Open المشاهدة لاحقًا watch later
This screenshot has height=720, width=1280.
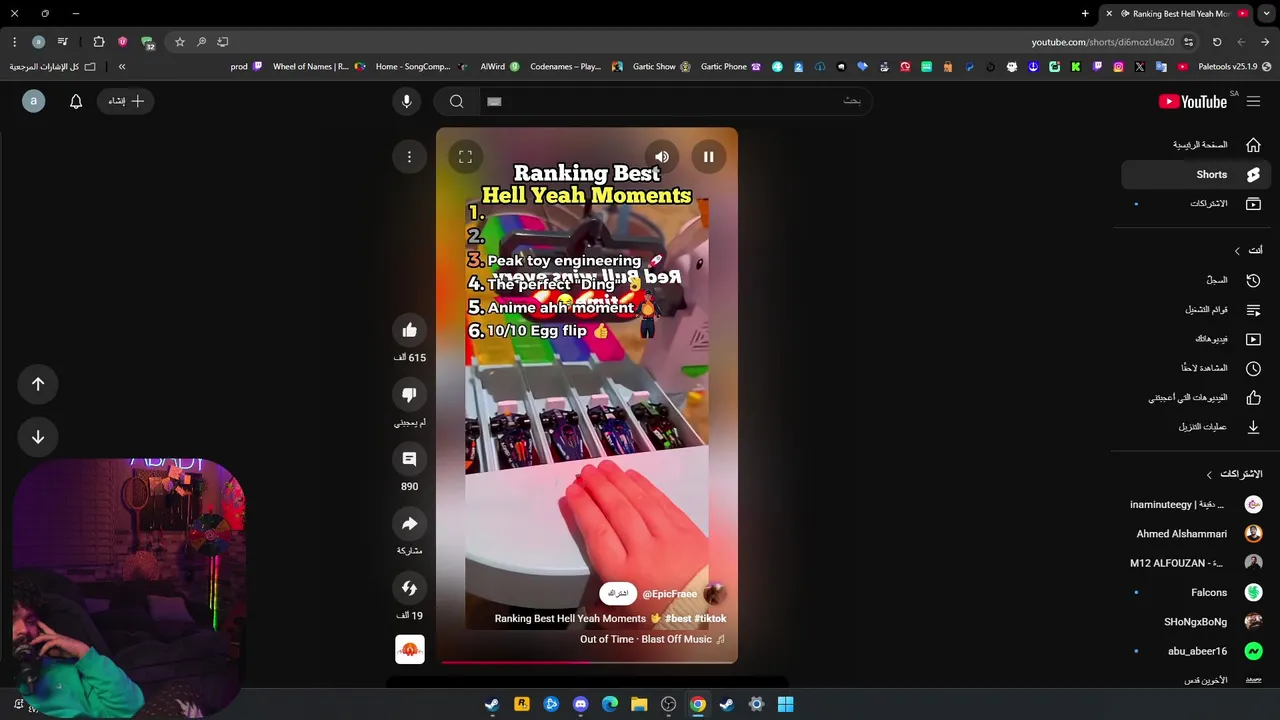[1196, 368]
